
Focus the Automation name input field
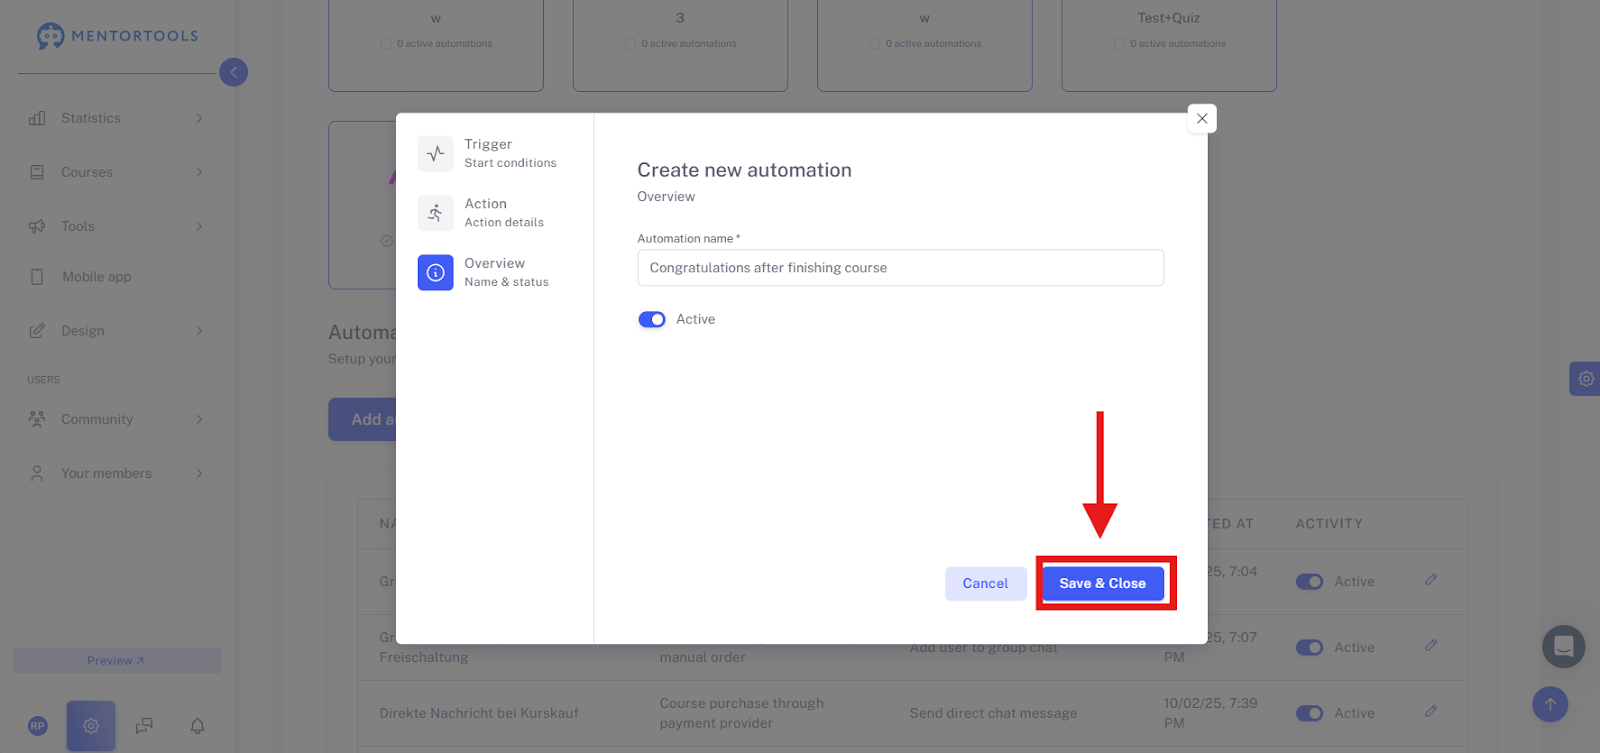900,267
